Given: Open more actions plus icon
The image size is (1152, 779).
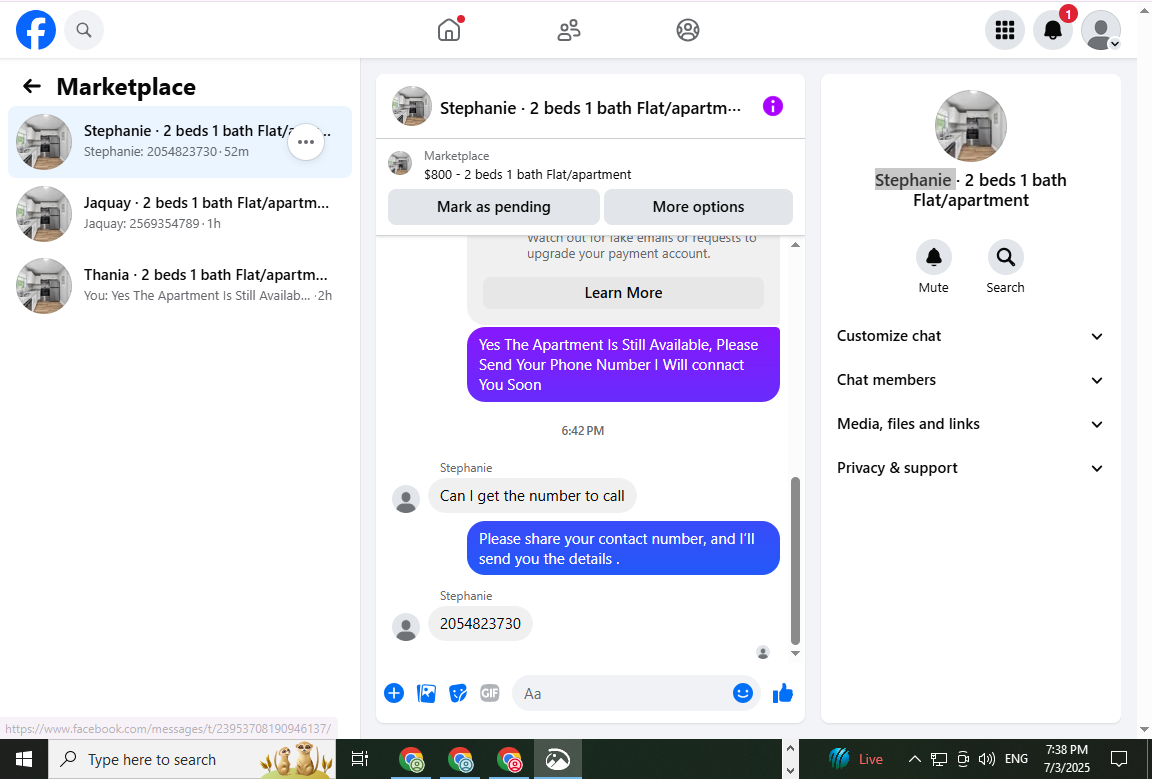Looking at the screenshot, I should pyautogui.click(x=394, y=693).
